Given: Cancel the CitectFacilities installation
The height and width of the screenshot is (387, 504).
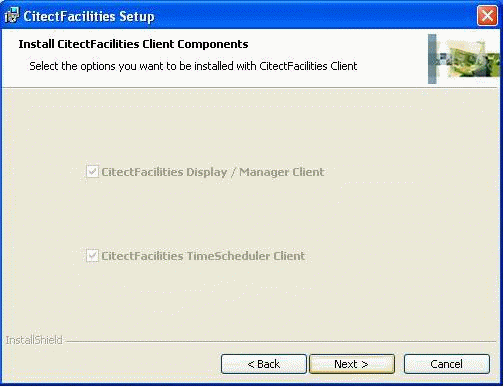Looking at the screenshot, I should (x=447, y=364).
